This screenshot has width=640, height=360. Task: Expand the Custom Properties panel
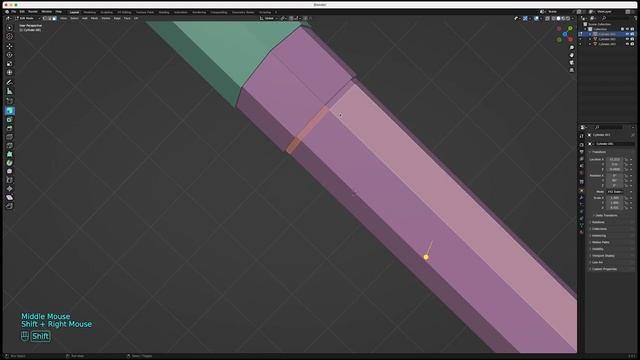click(x=604, y=269)
